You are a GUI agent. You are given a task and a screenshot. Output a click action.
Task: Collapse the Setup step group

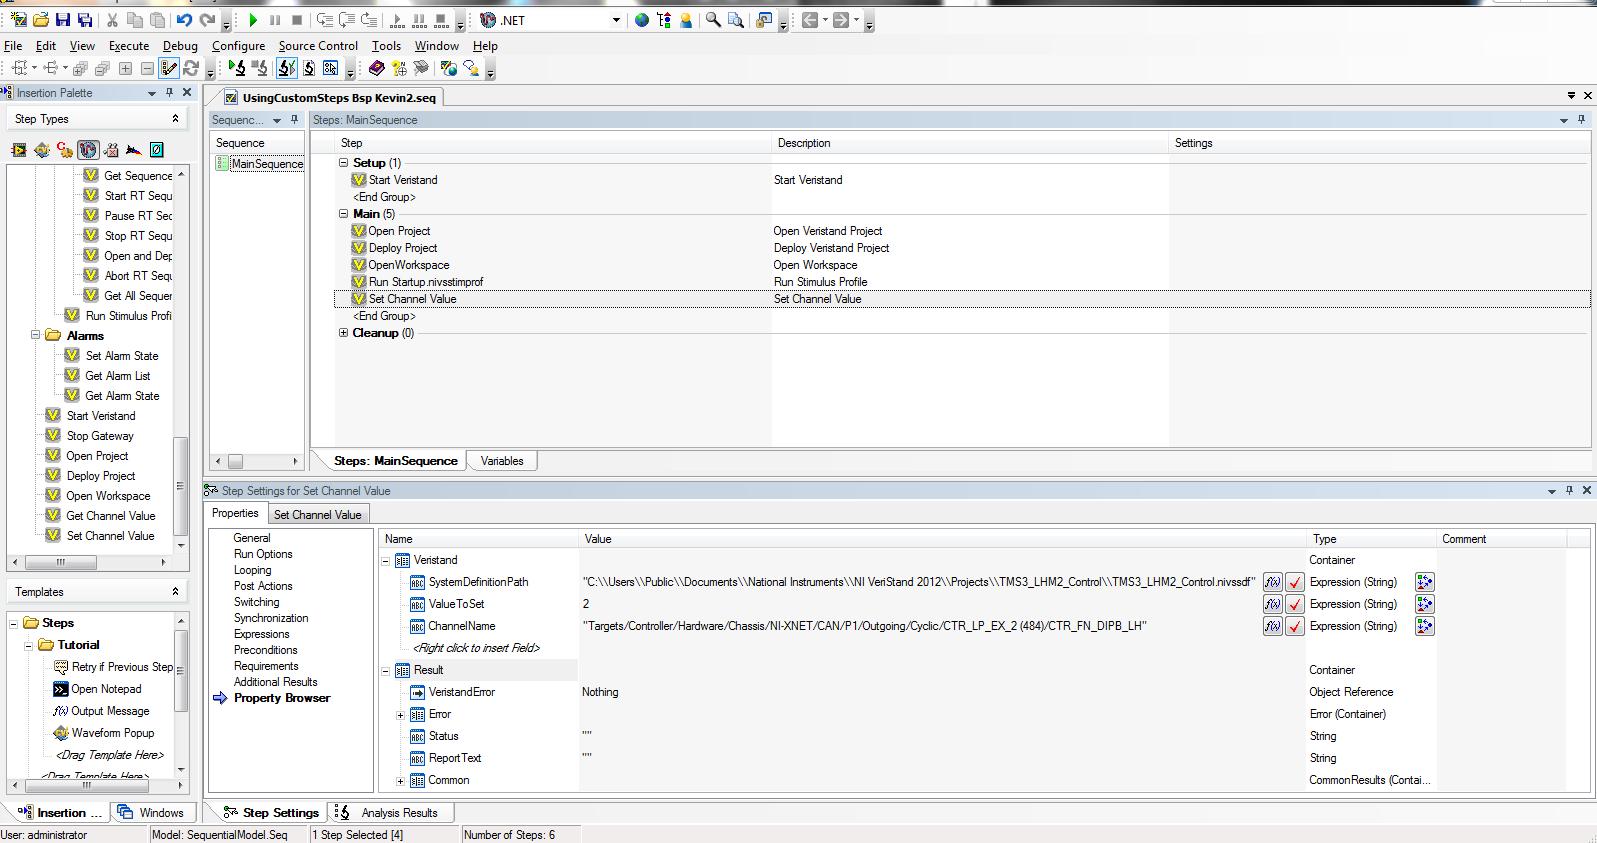coord(343,162)
